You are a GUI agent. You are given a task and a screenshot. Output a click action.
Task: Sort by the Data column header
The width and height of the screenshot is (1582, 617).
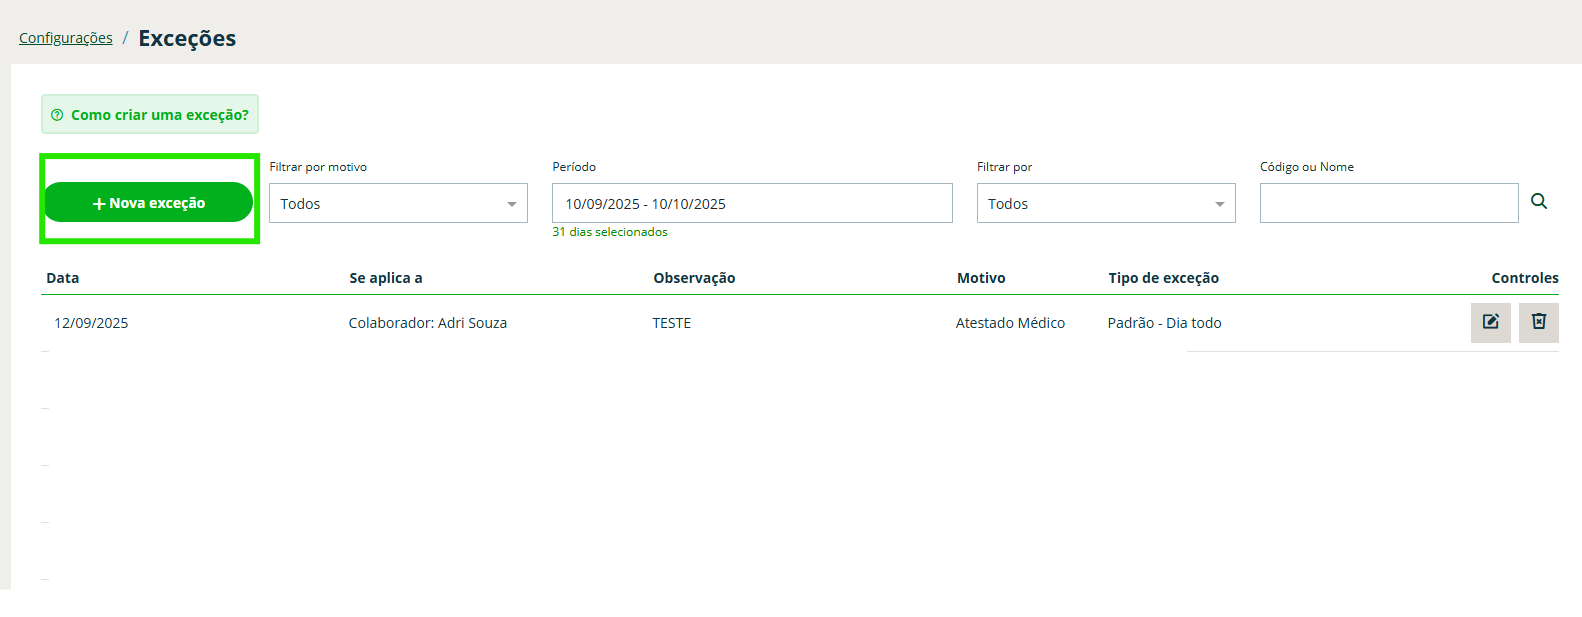click(x=63, y=278)
